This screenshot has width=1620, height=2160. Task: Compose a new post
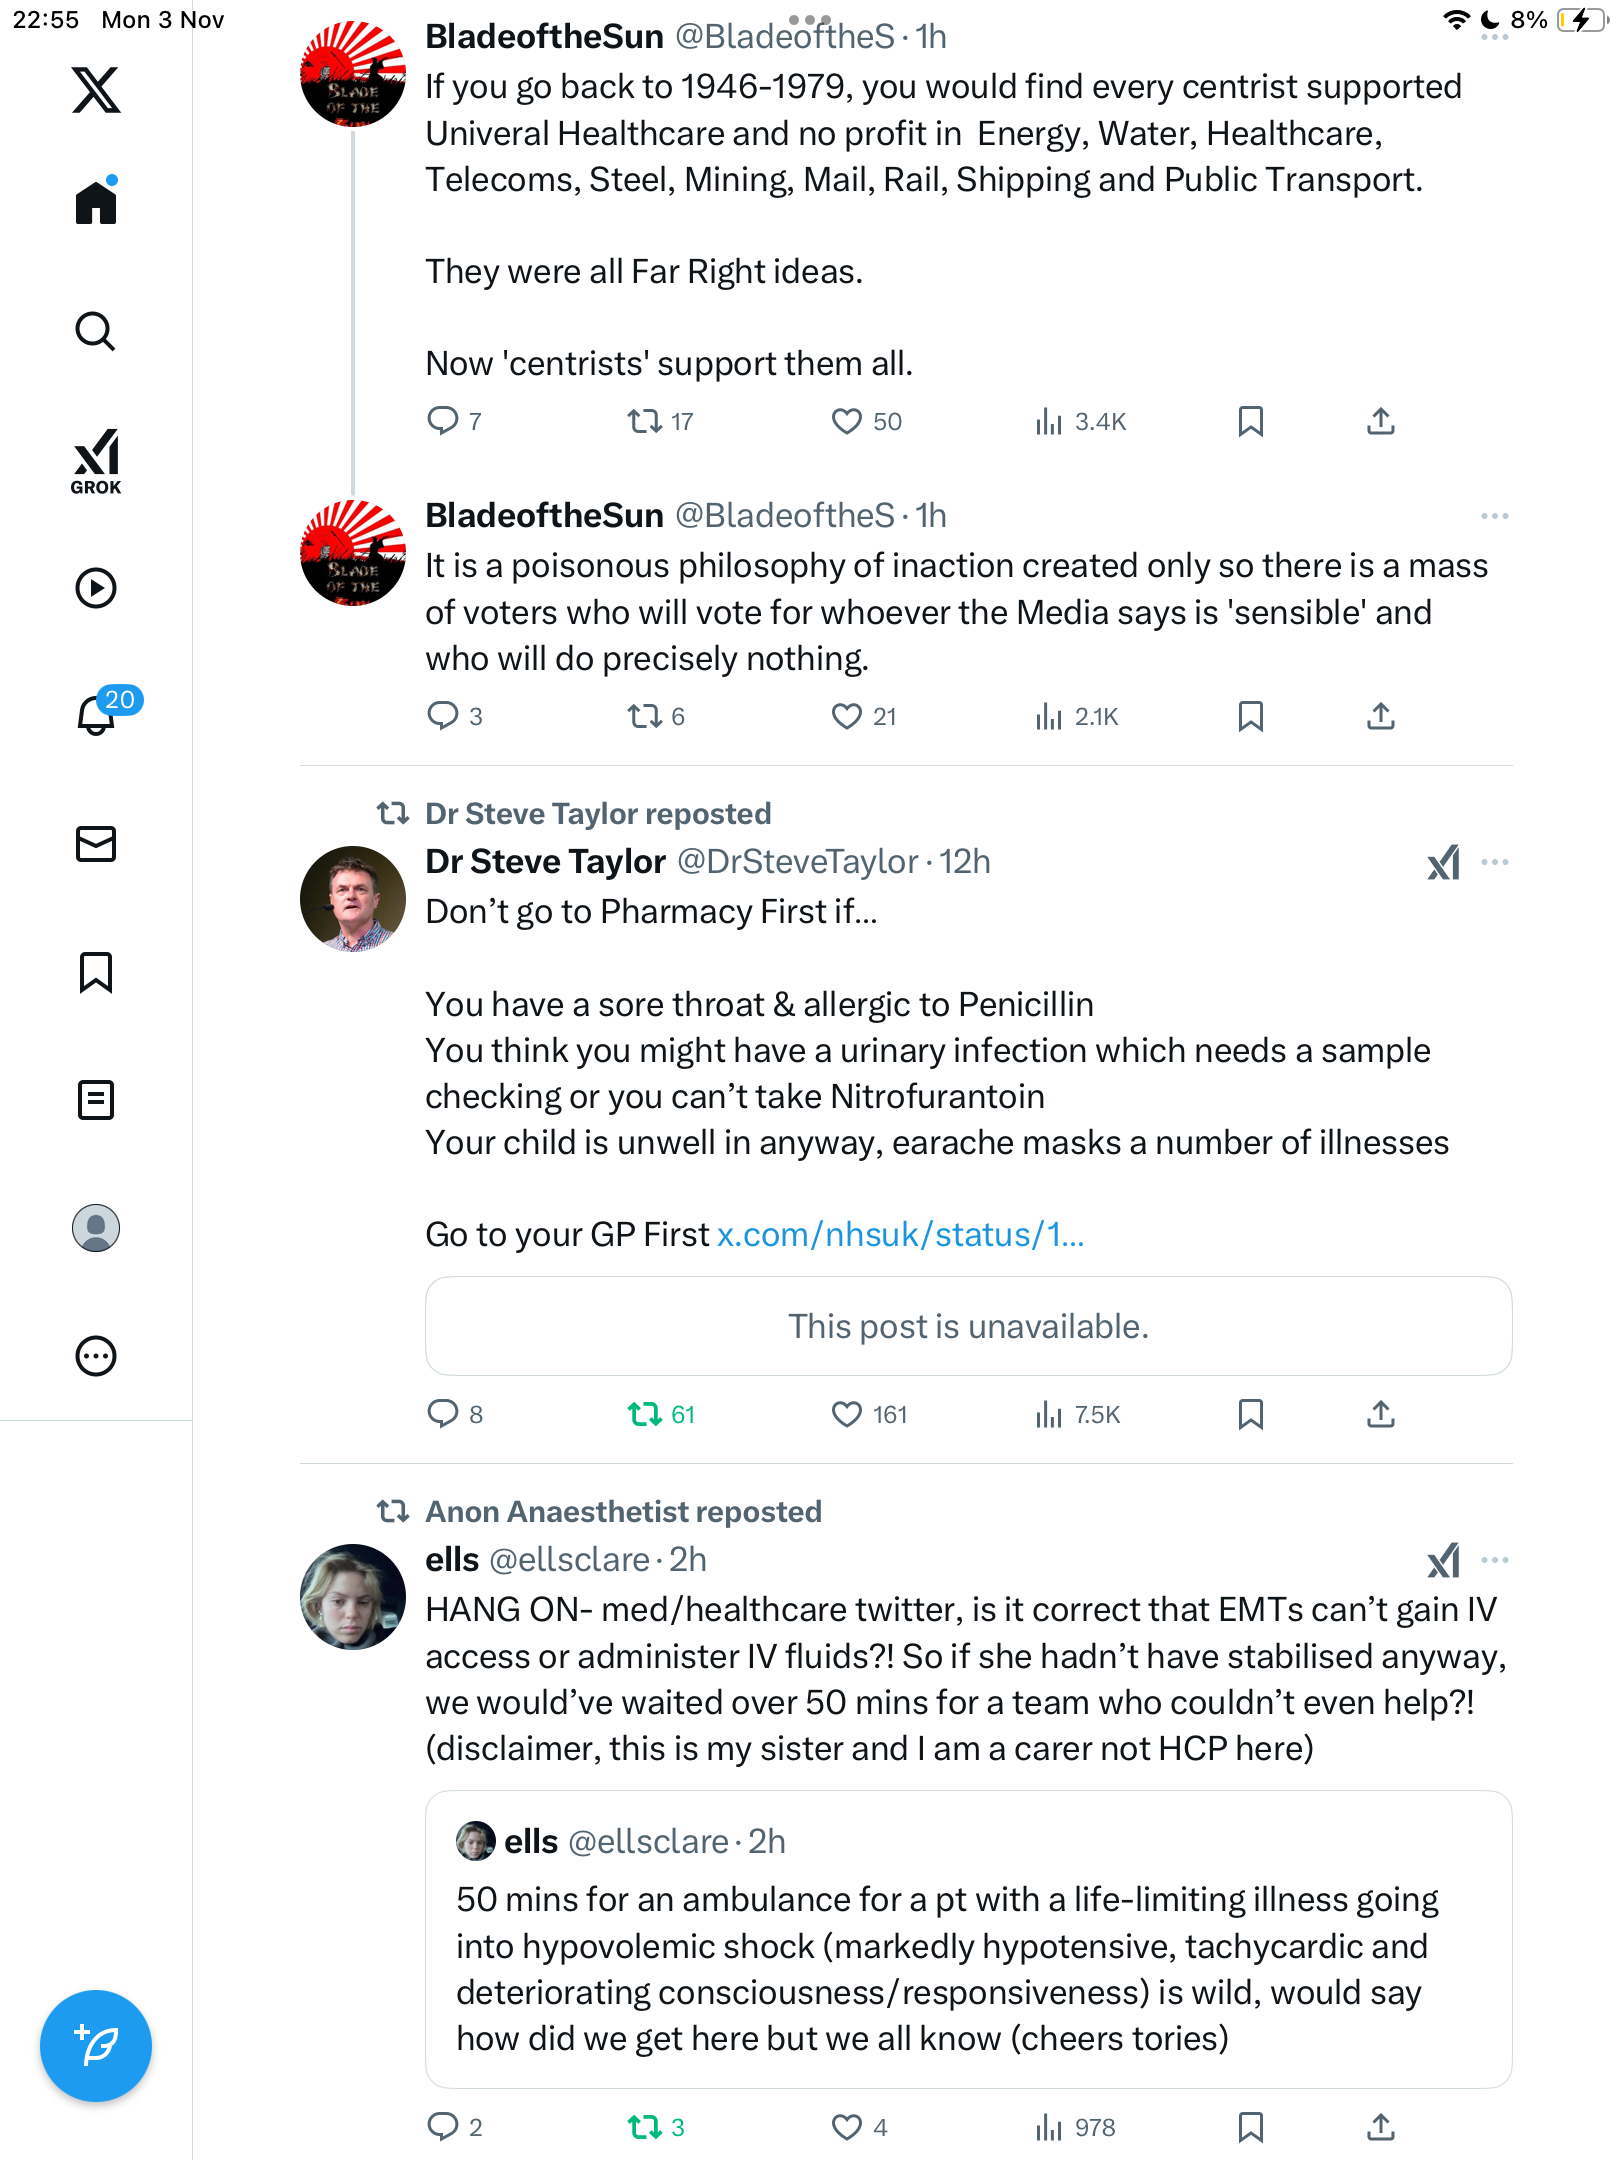pos(96,2045)
